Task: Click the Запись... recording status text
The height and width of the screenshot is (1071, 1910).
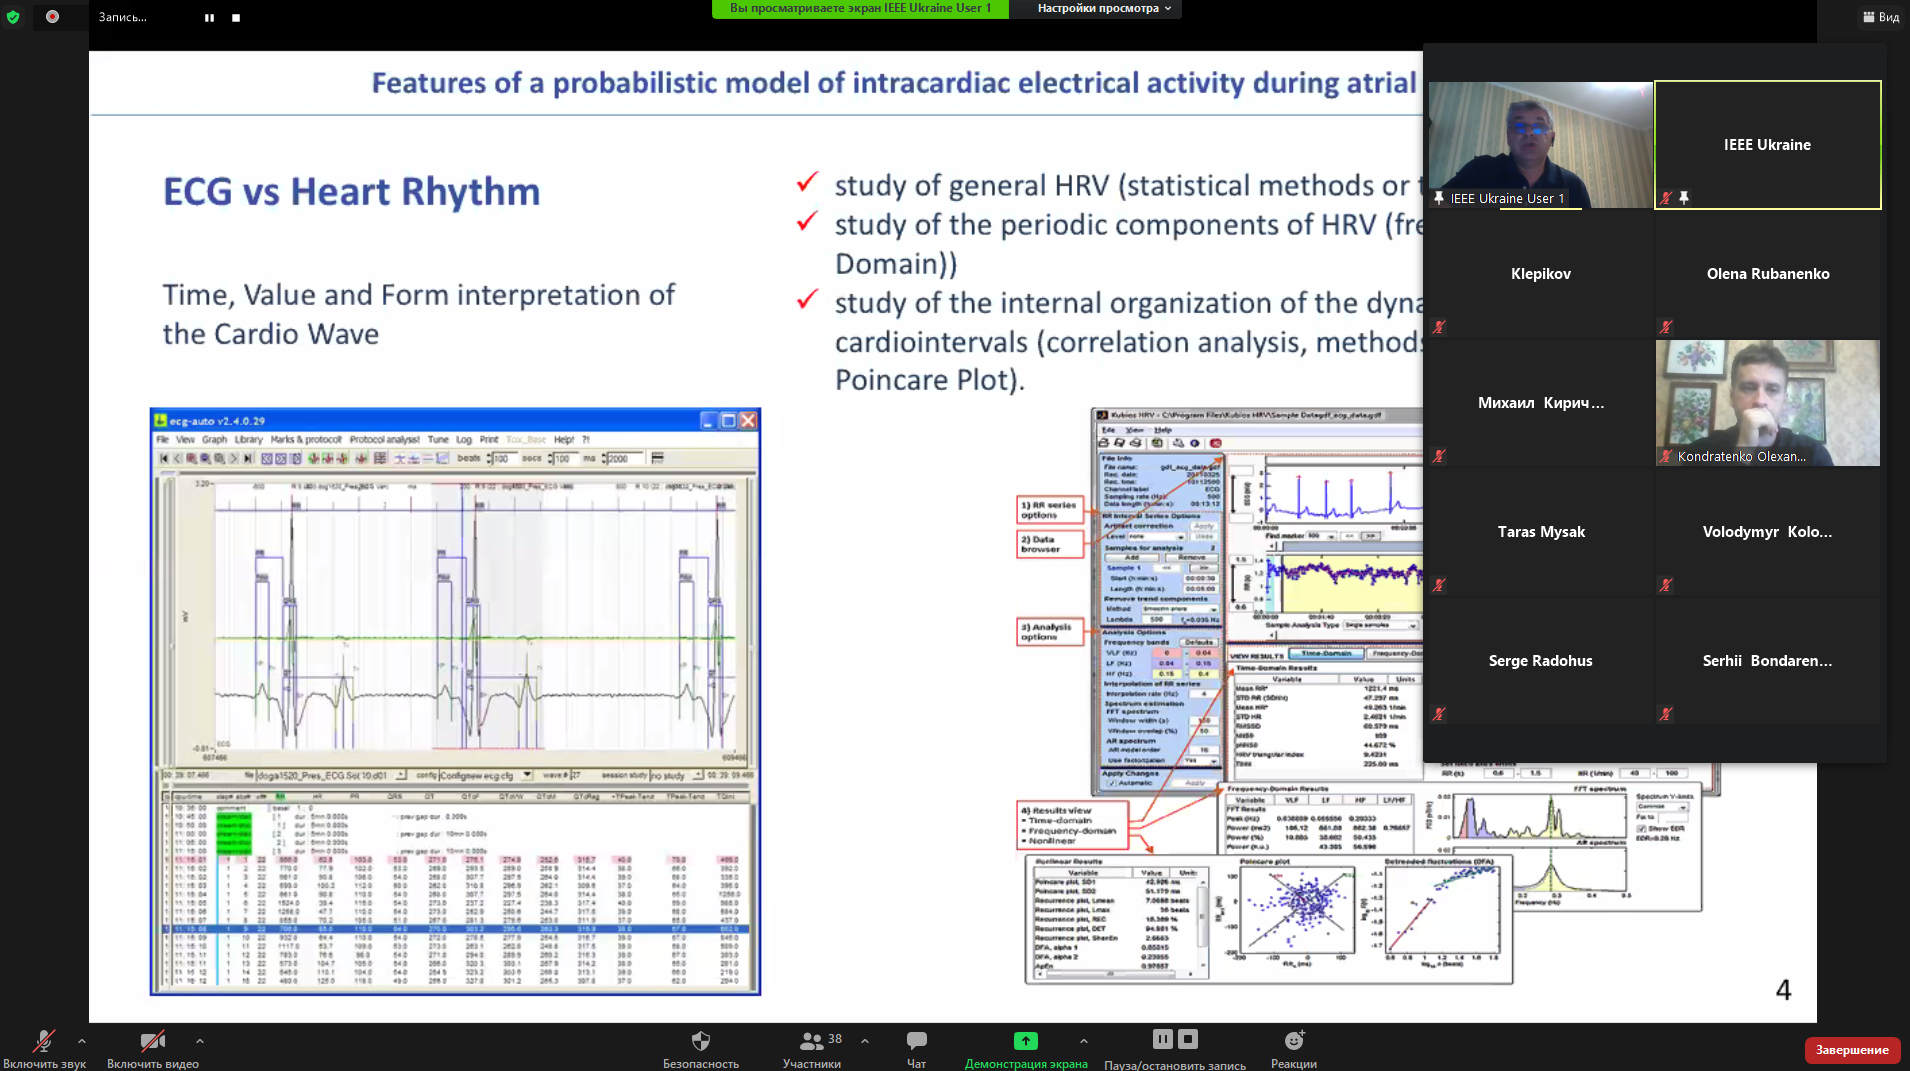Action: [122, 17]
